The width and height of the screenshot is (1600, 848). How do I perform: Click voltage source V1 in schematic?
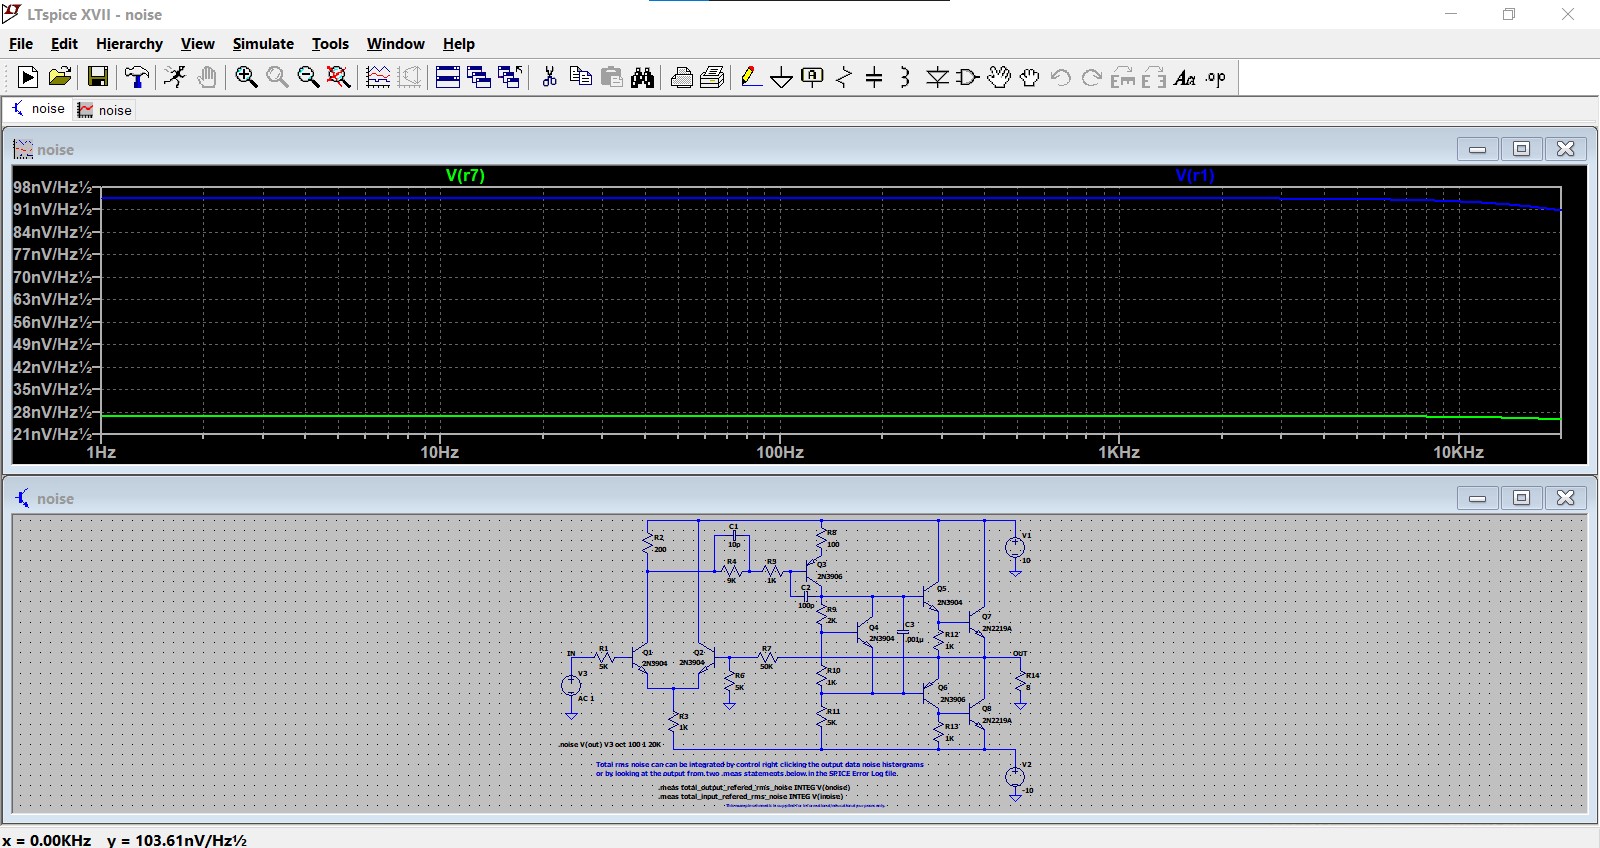1015,547
